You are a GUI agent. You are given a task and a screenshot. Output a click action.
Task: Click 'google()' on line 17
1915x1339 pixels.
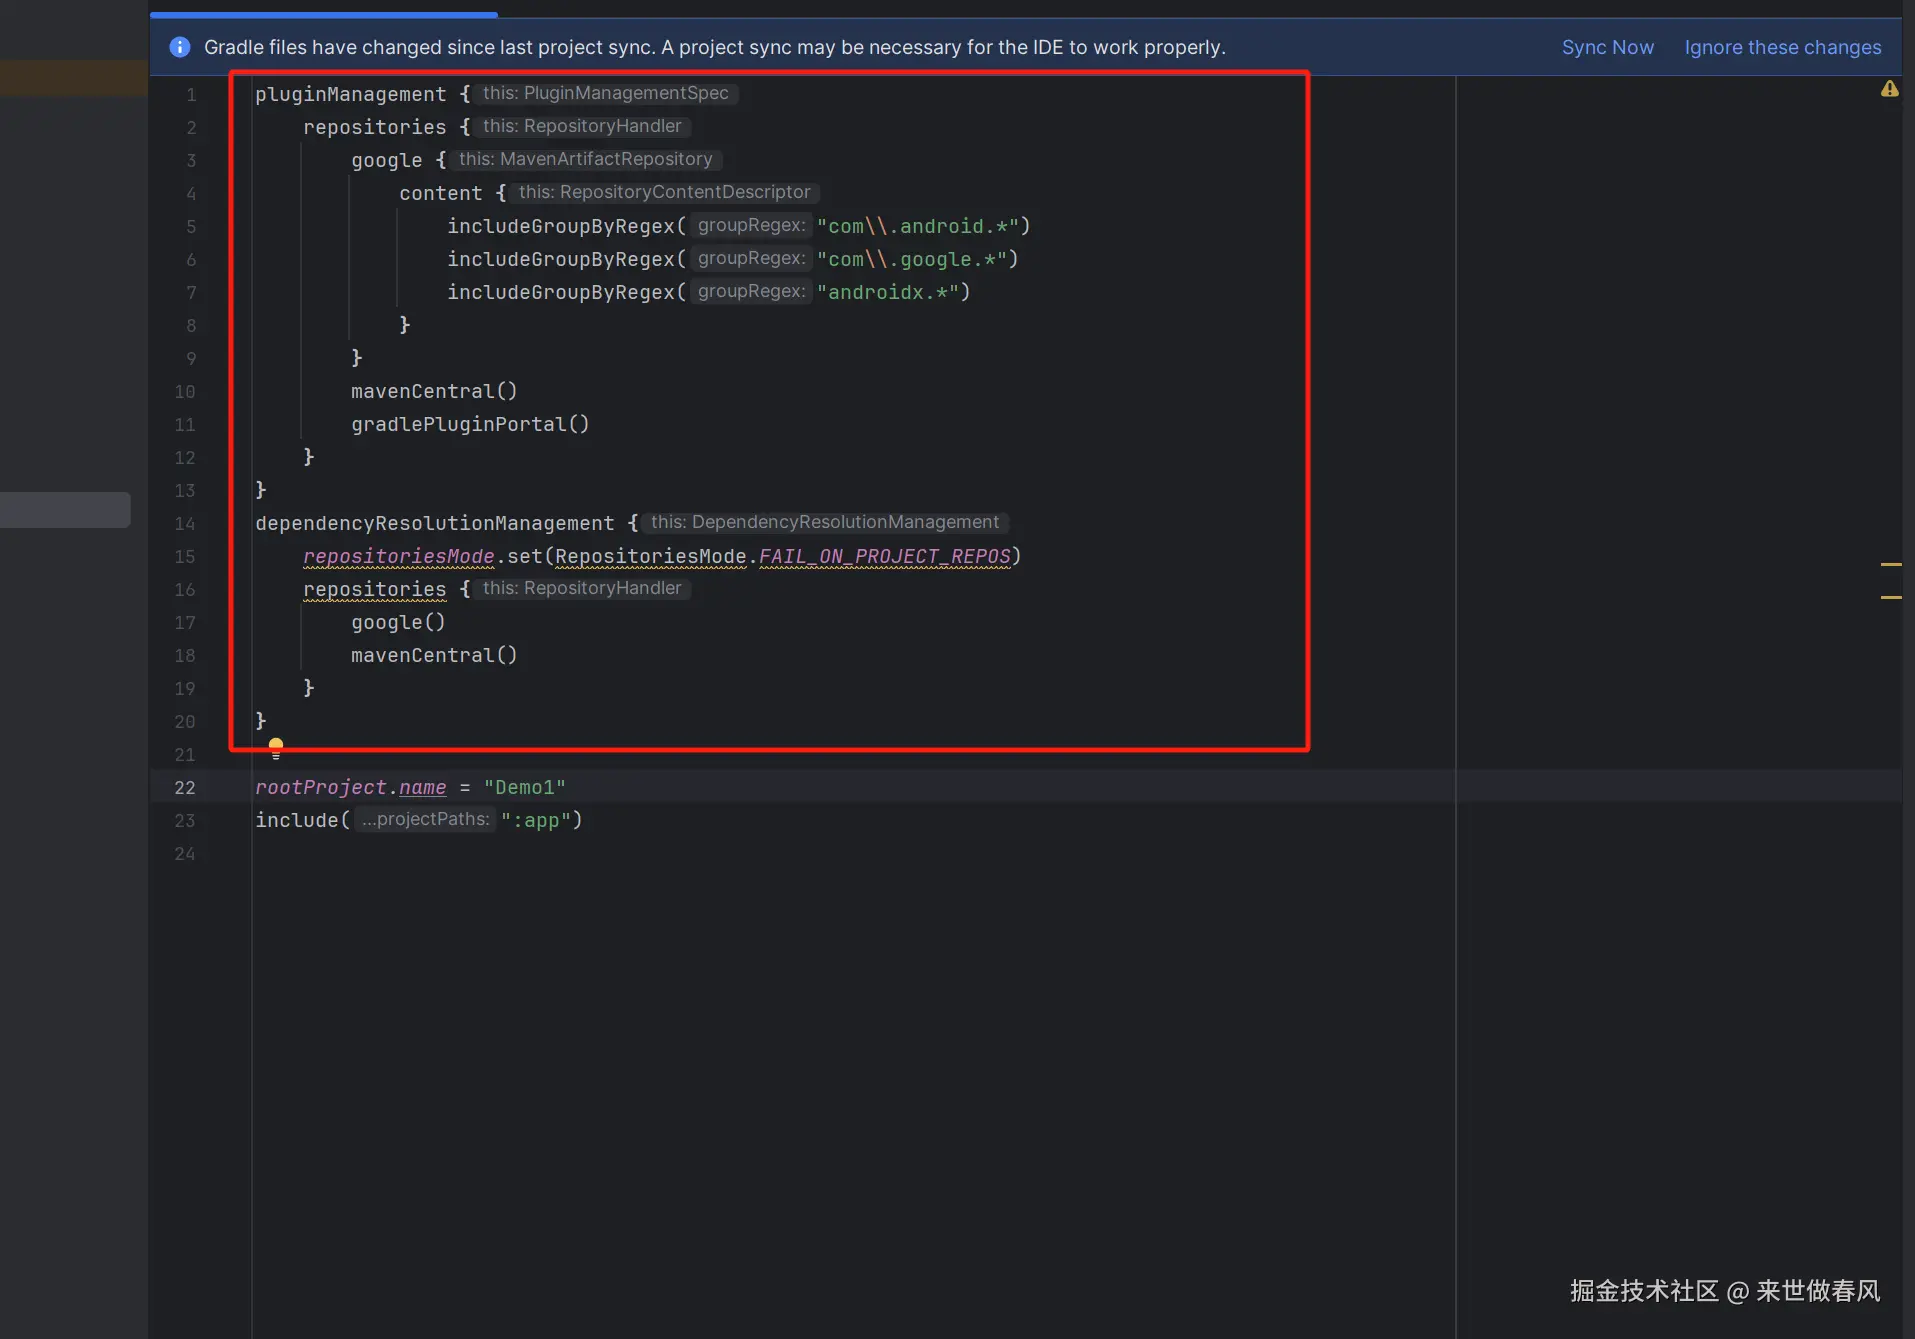tap(398, 622)
